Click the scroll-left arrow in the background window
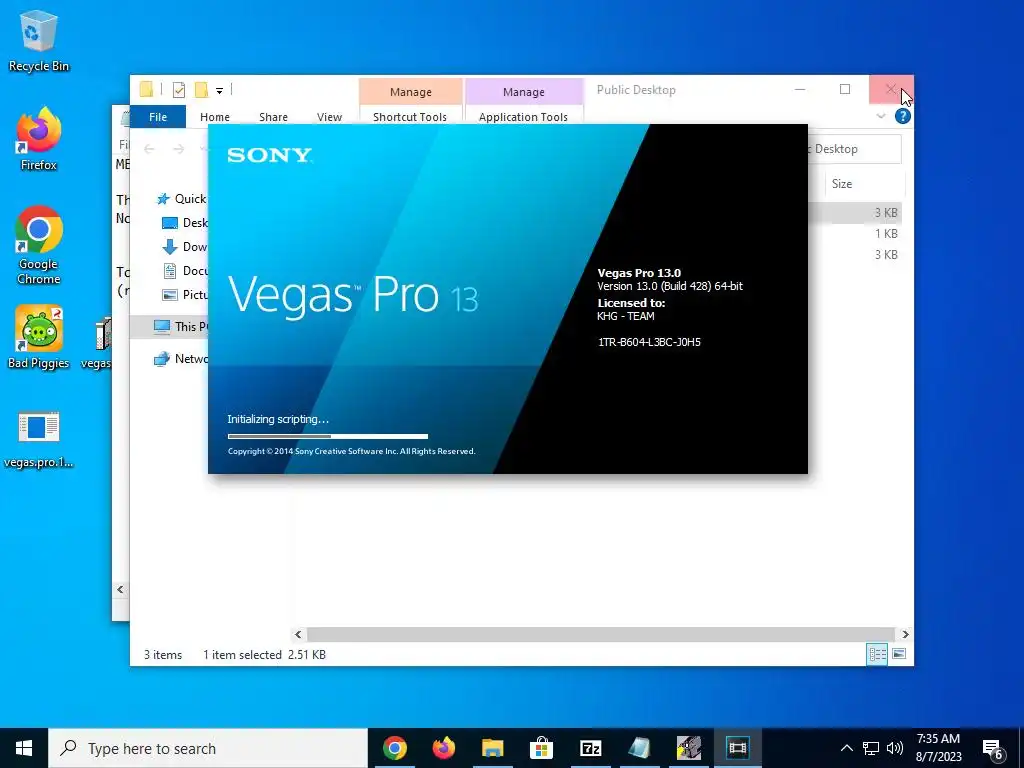Image resolution: width=1024 pixels, height=768 pixels. pos(120,589)
